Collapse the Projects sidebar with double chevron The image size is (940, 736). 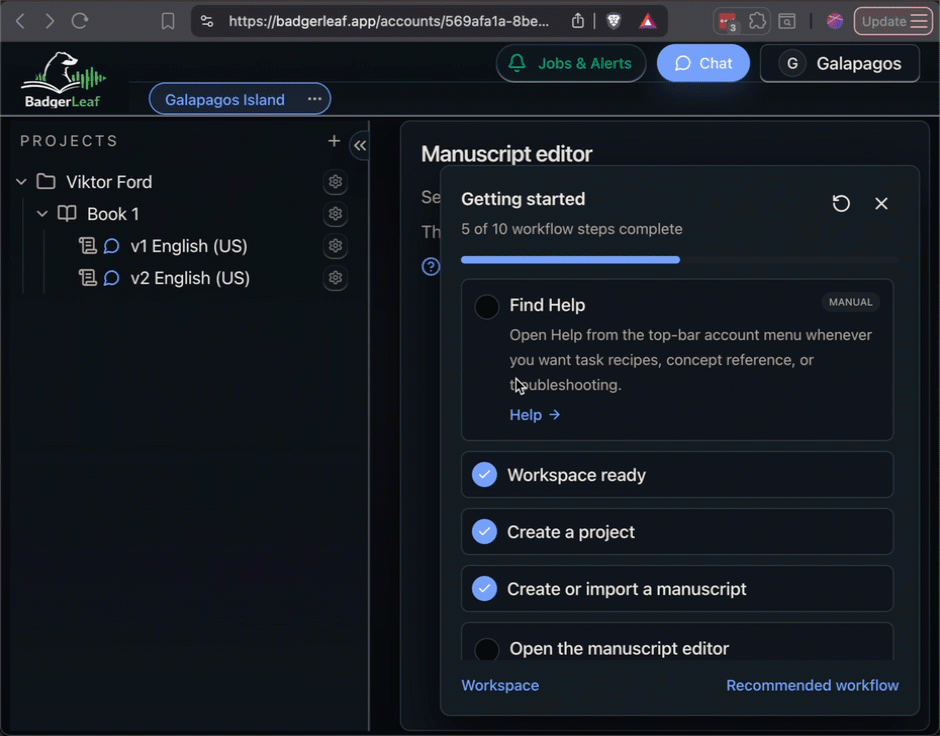click(360, 145)
